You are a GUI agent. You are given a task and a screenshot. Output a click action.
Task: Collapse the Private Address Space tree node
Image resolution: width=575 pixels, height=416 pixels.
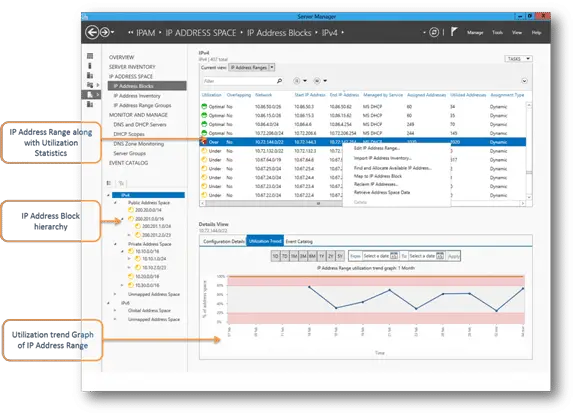coord(115,244)
